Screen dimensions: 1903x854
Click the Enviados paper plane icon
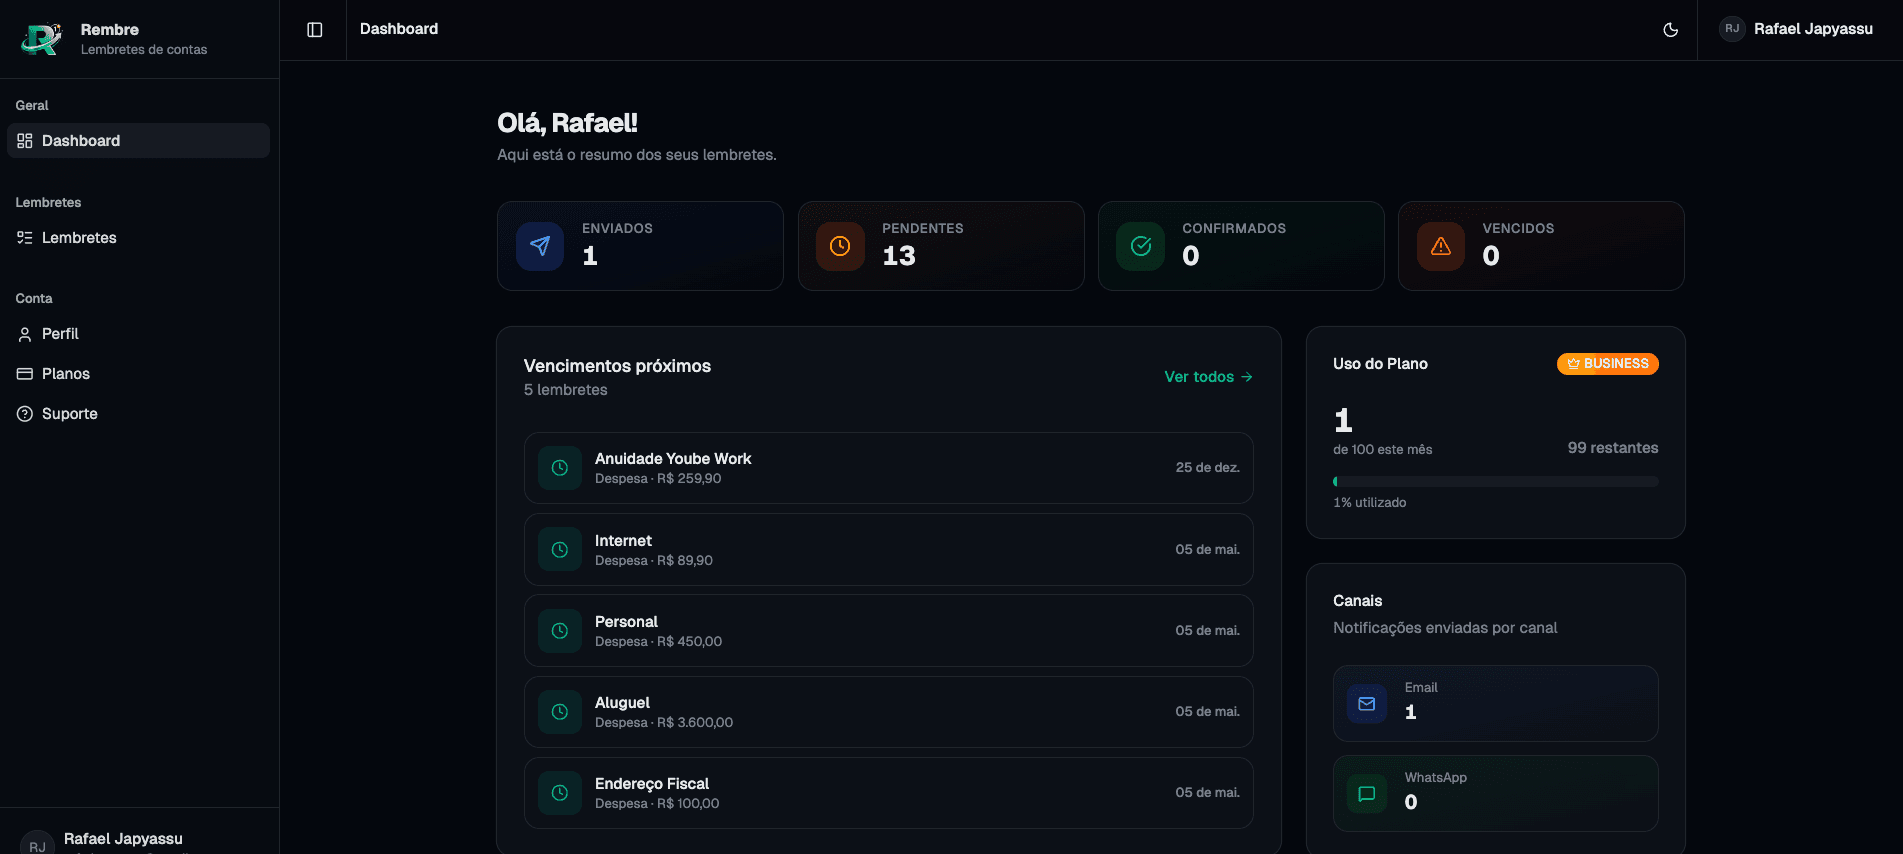click(x=540, y=246)
